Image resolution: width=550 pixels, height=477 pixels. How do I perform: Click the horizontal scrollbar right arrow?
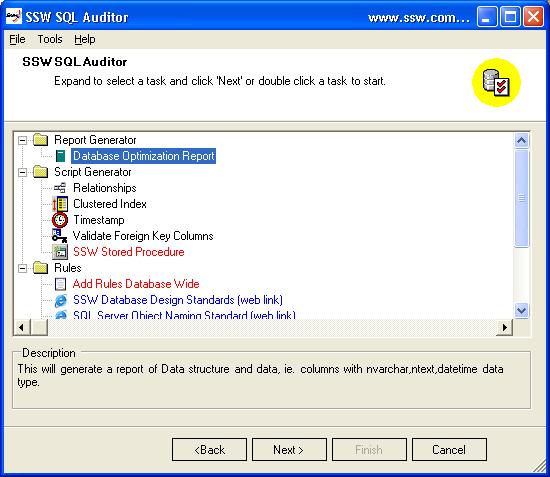504,327
